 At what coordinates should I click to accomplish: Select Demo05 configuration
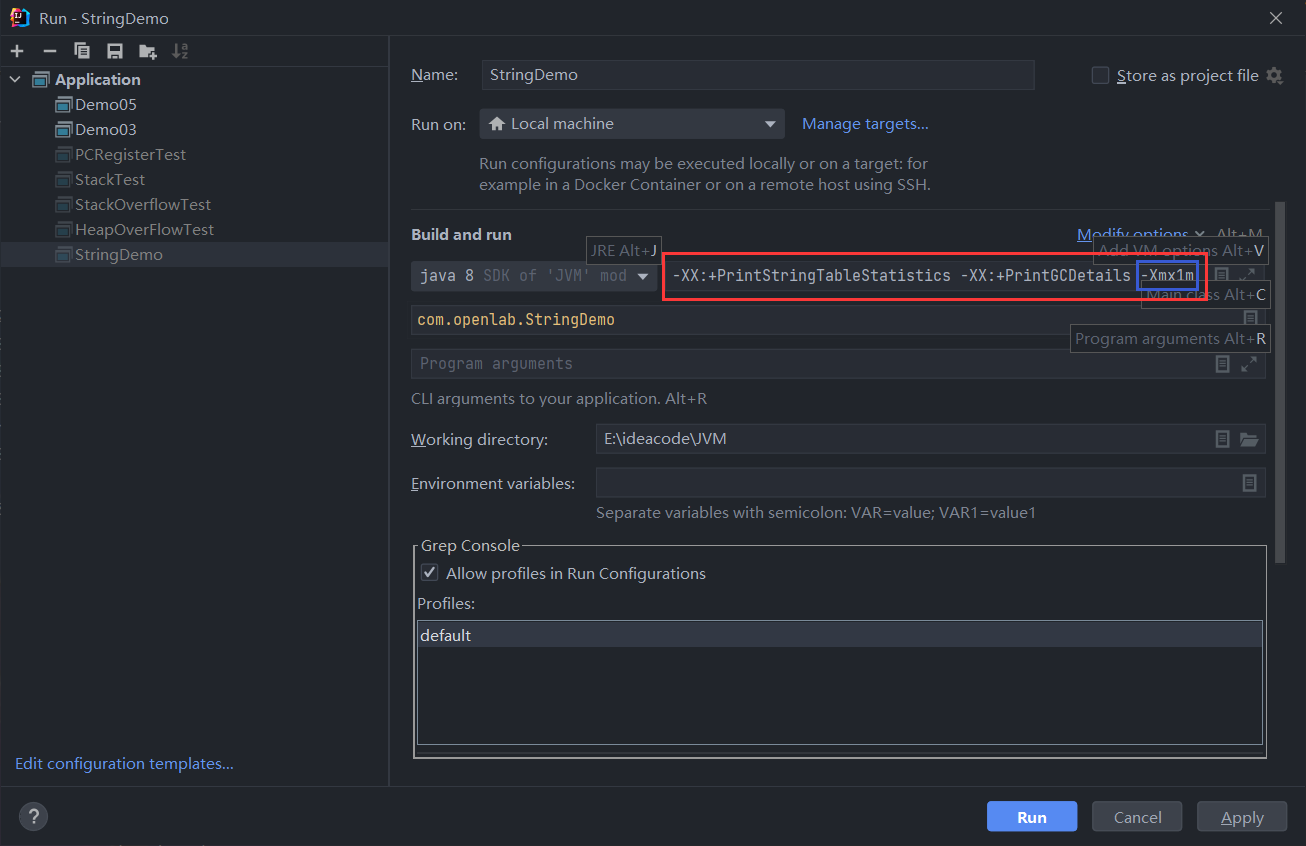pyautogui.click(x=105, y=104)
